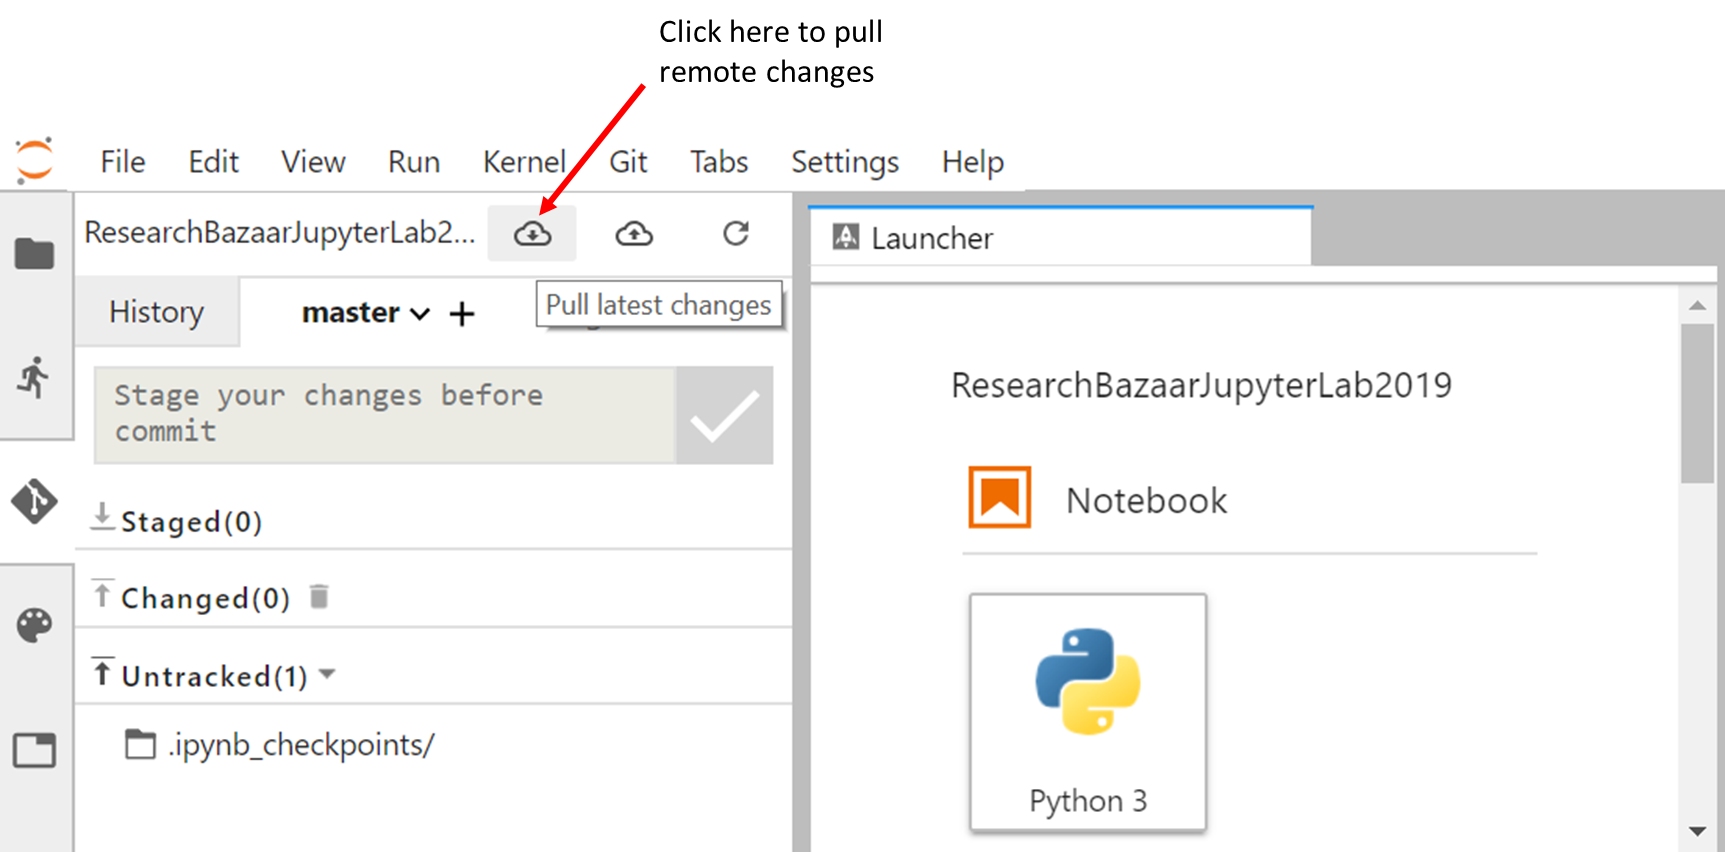
Task: Open the tabs sidebar panel
Action: 35,750
